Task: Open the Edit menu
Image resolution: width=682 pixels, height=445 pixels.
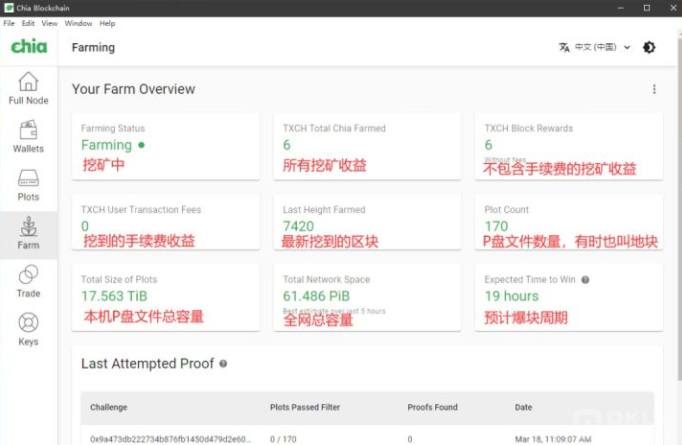Action: (x=28, y=23)
